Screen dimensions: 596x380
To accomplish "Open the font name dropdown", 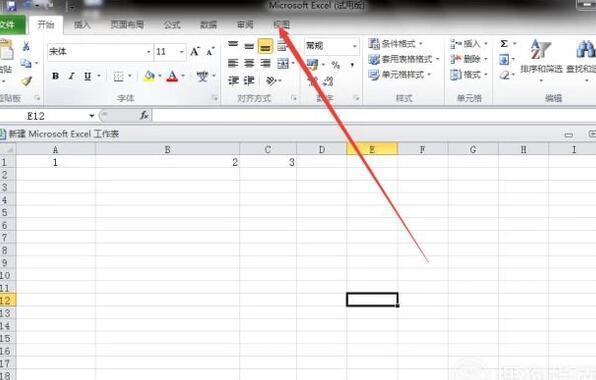I will click(x=149, y=52).
